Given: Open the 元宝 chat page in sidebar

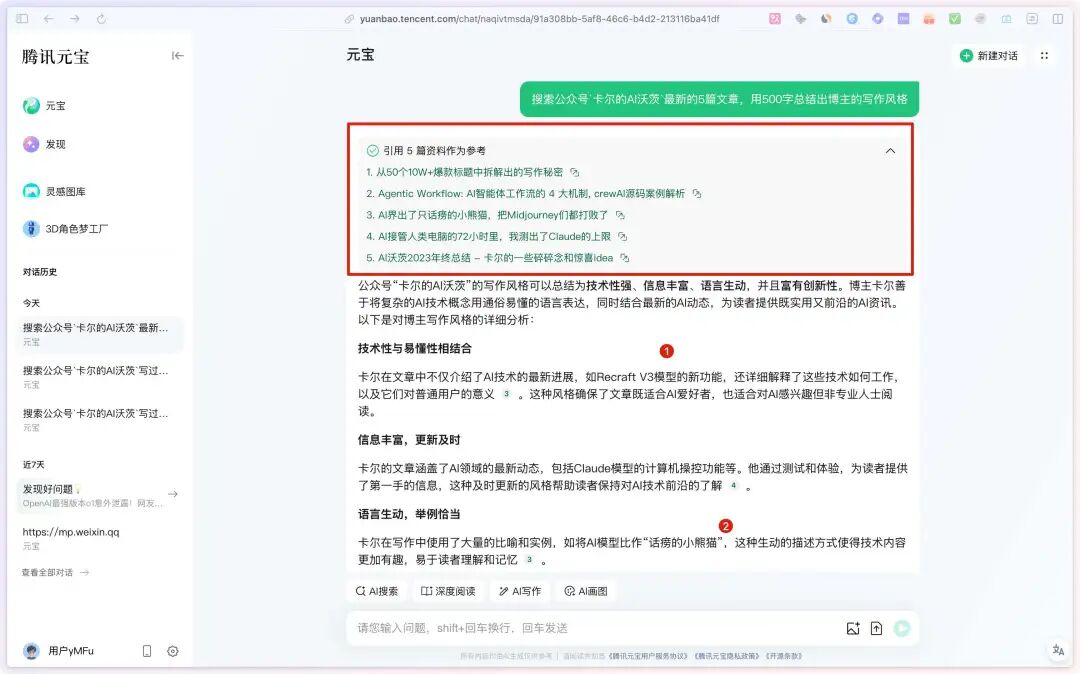Looking at the screenshot, I should point(45,105).
